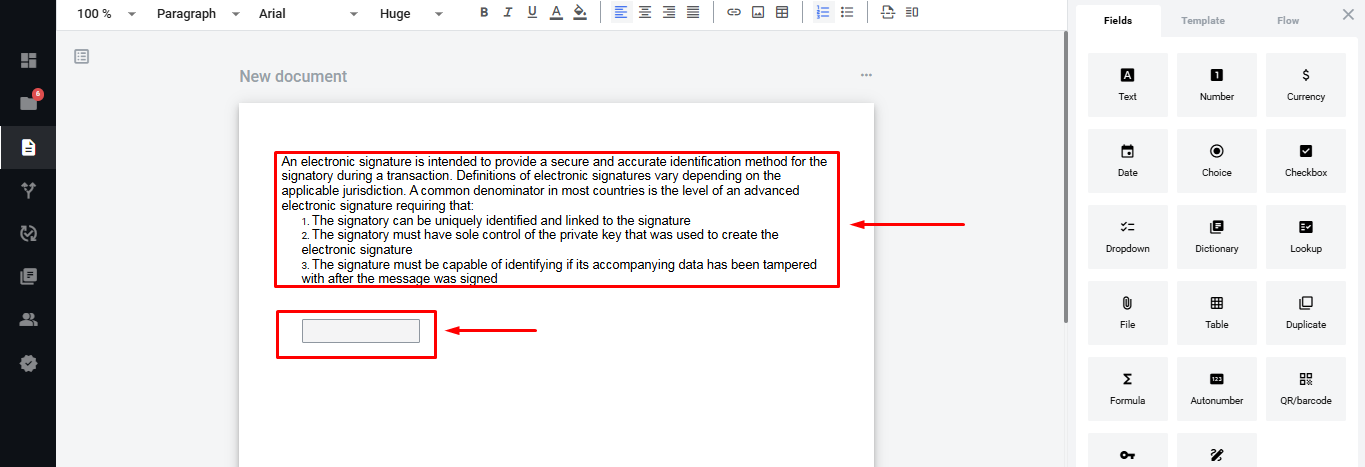This screenshot has height=467, width=1365.
Task: Toggle italic text formatting
Action: pos(508,13)
